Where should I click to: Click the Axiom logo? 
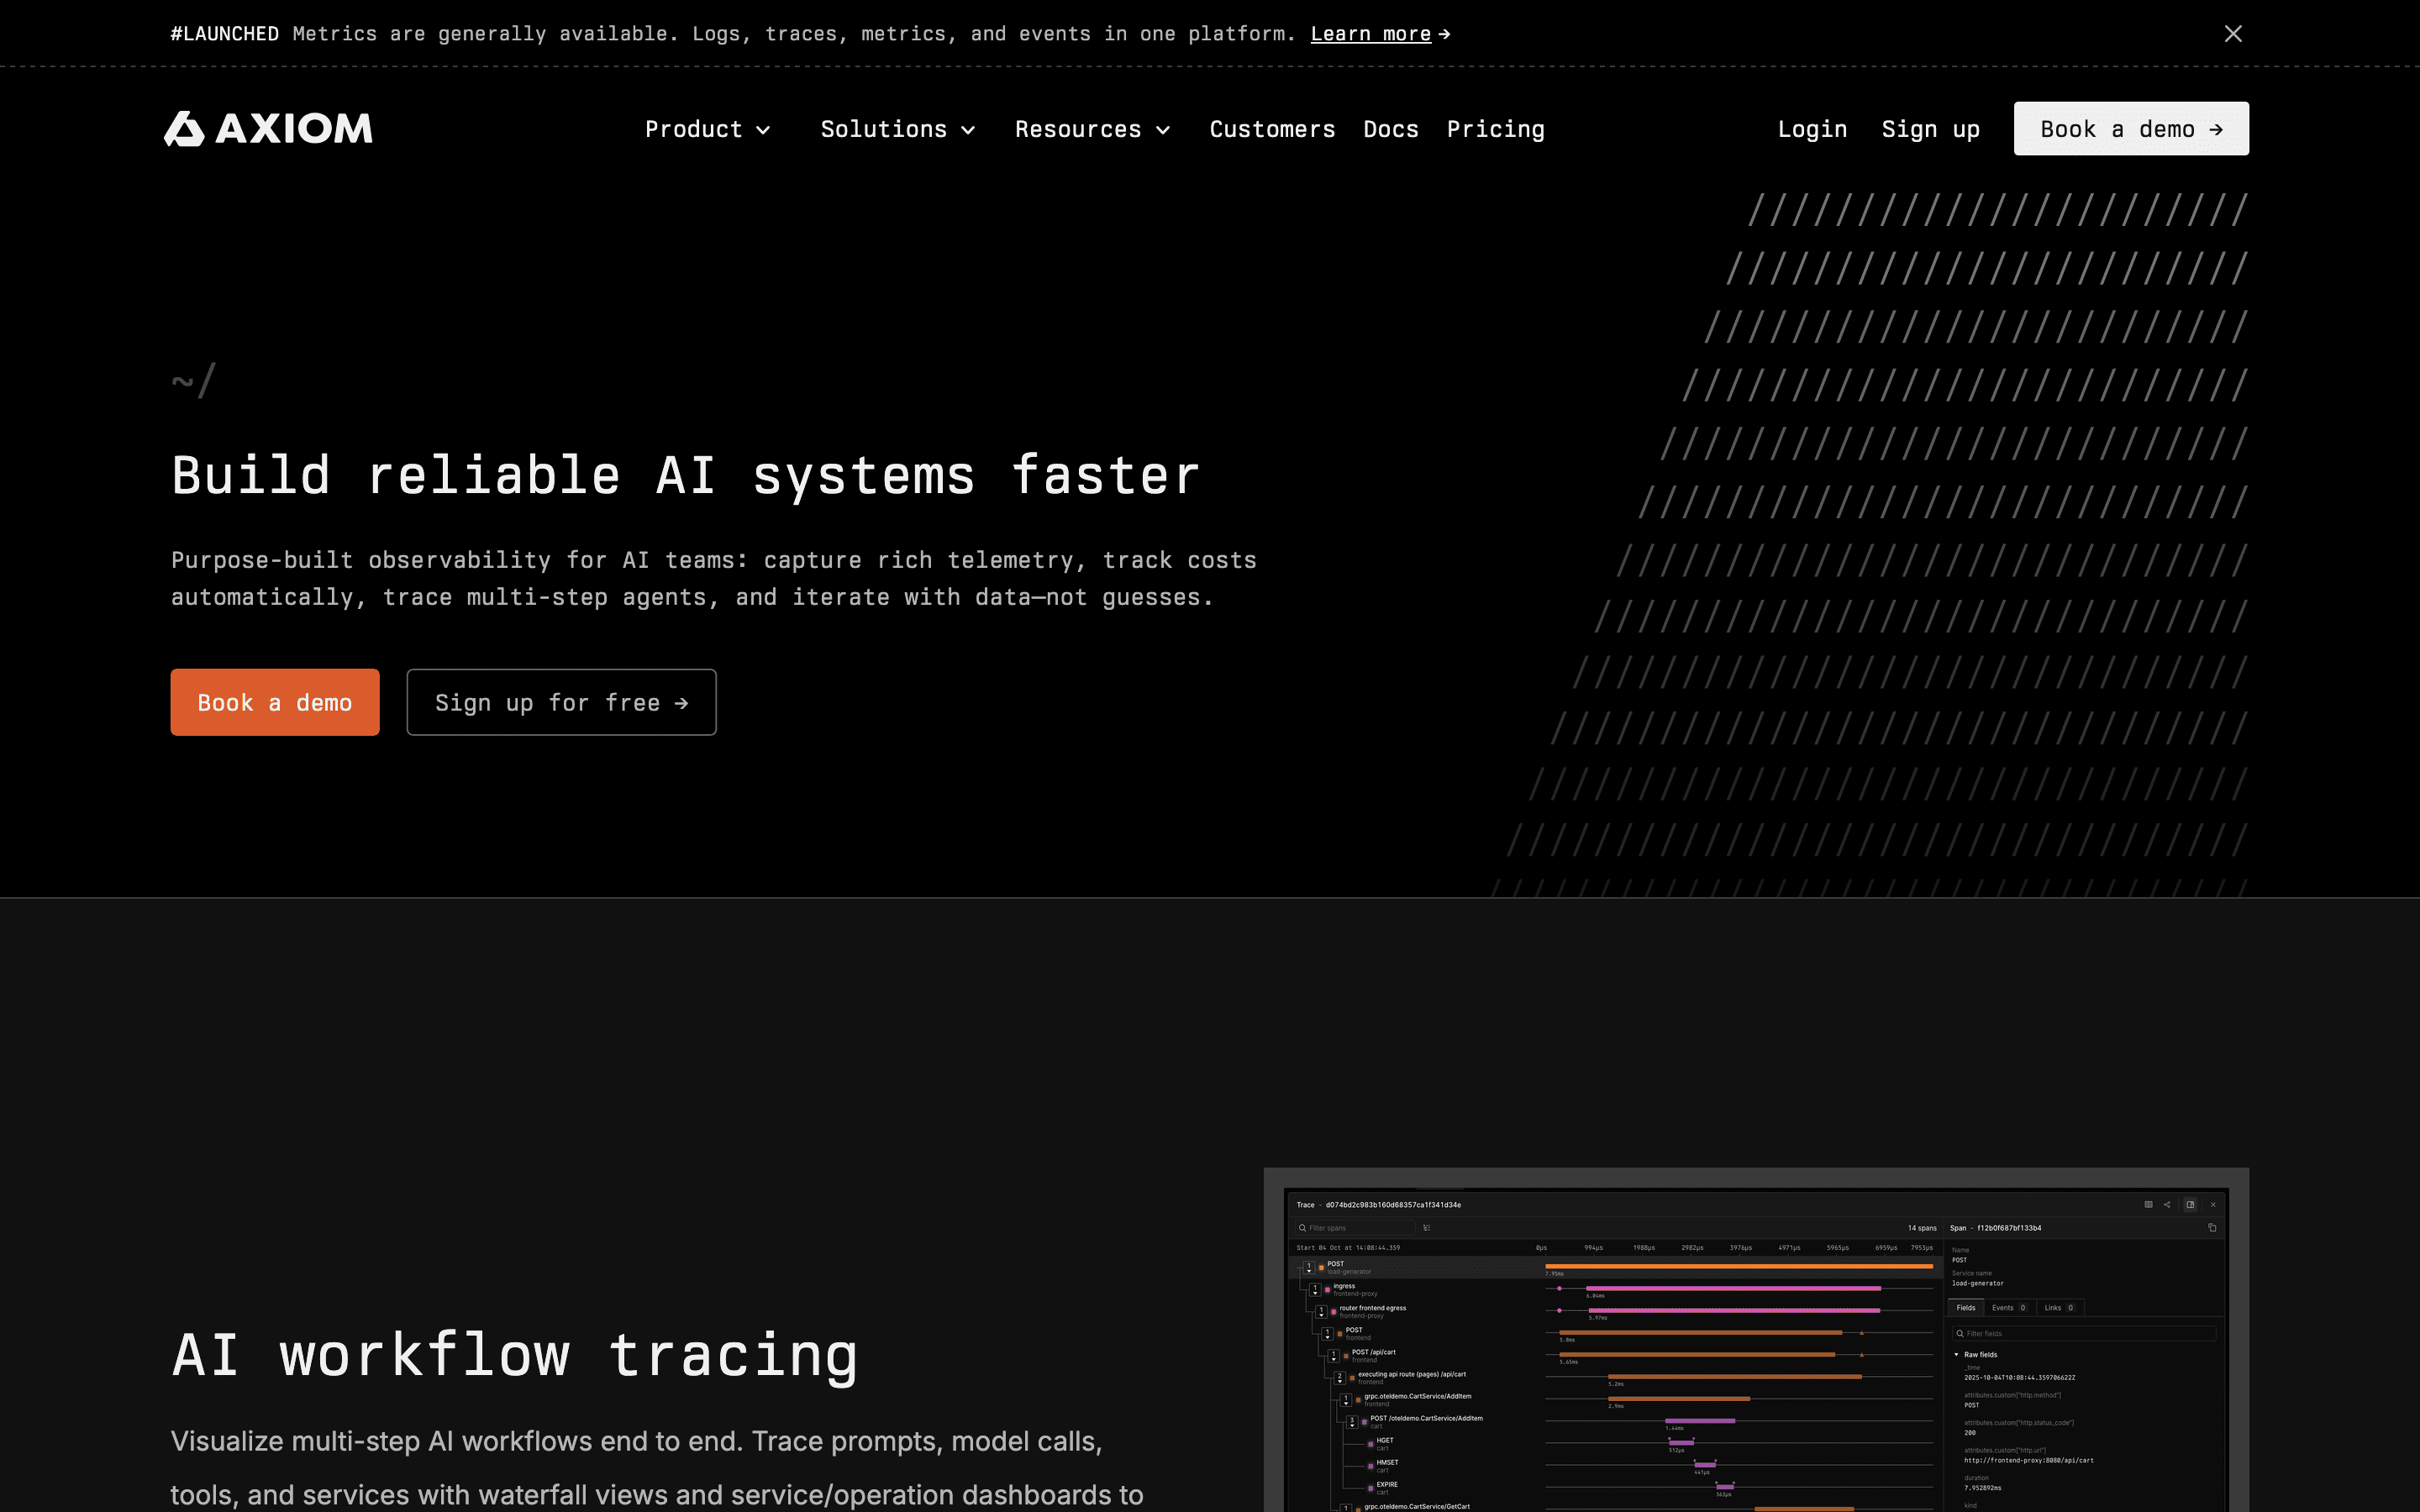pos(268,128)
